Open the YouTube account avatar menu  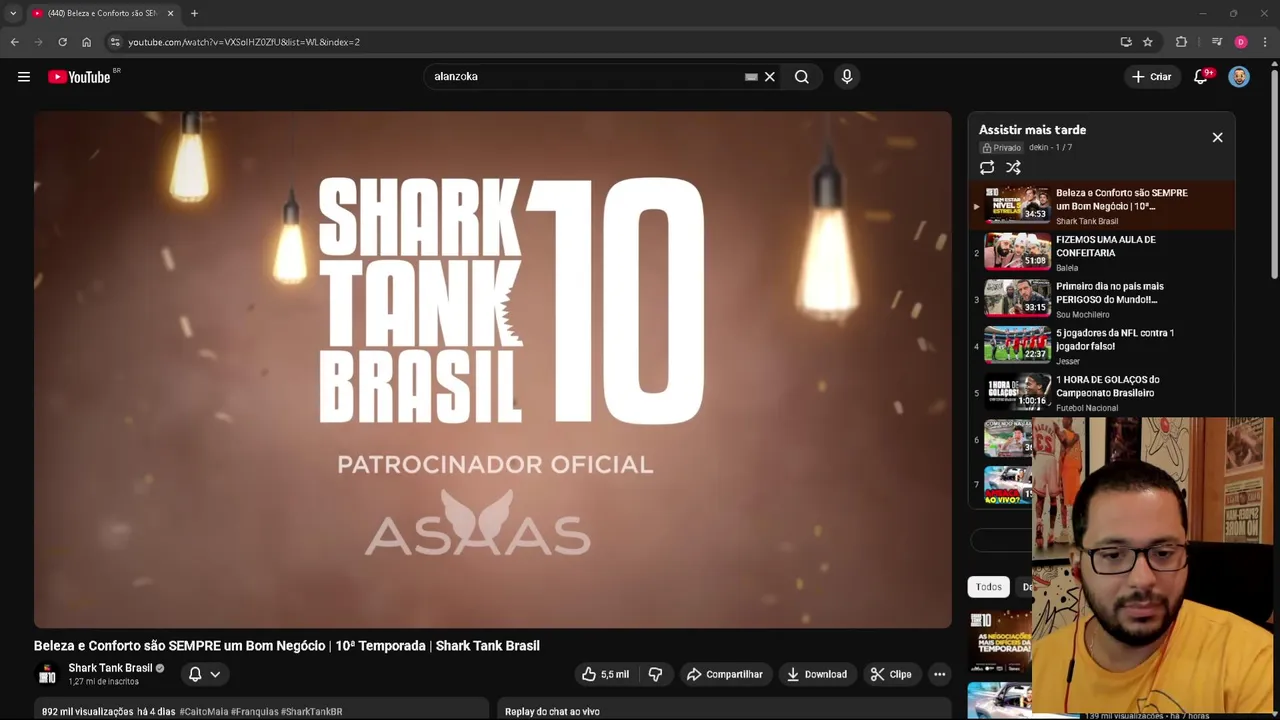pyautogui.click(x=1239, y=77)
